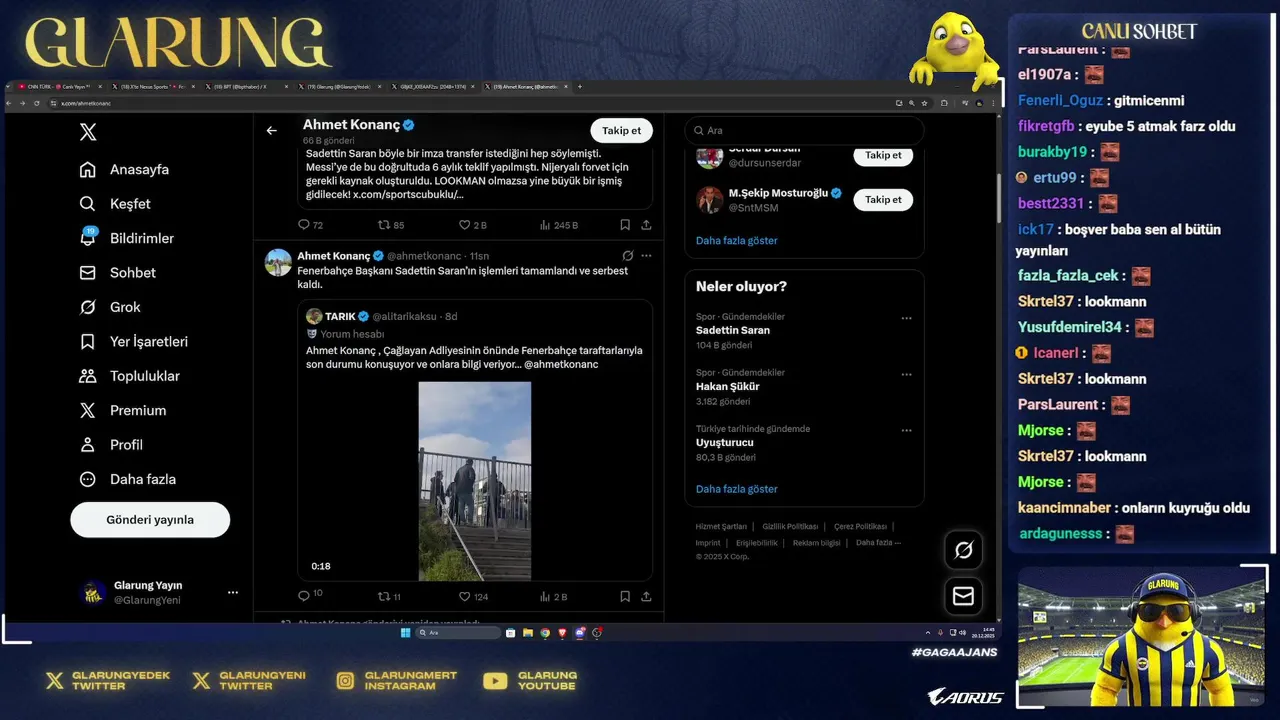Screen dimensions: 1280x720
Task: Open Glarung Yayın account options menu
Action: (x=233, y=593)
